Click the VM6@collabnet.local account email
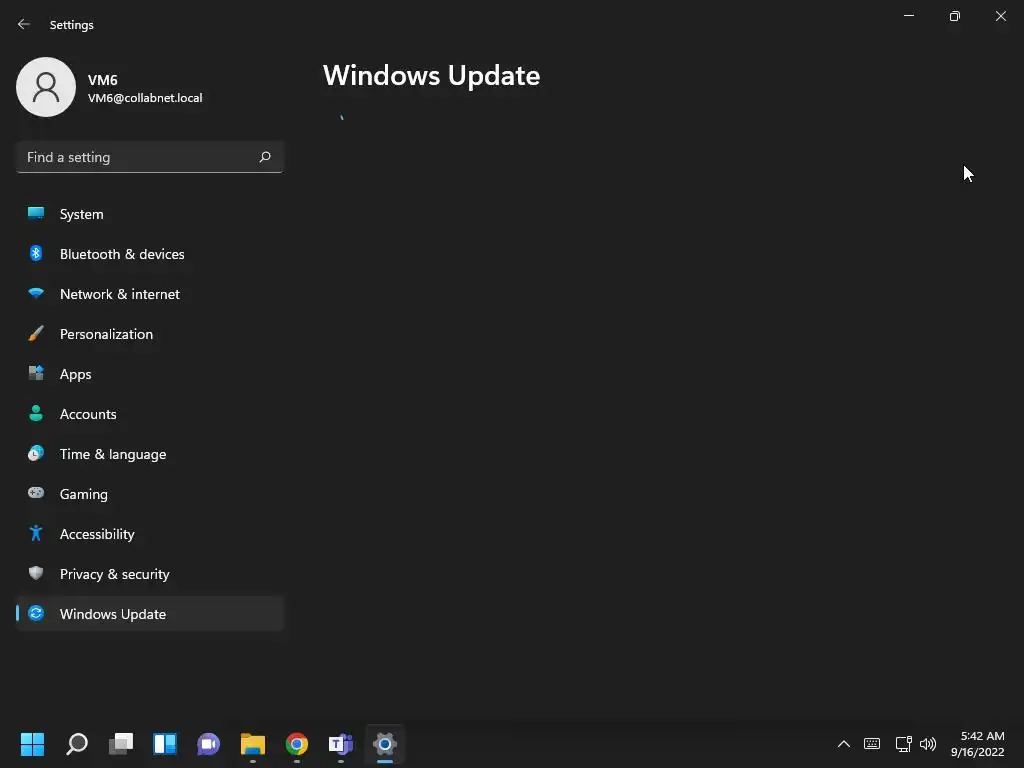 145,98
